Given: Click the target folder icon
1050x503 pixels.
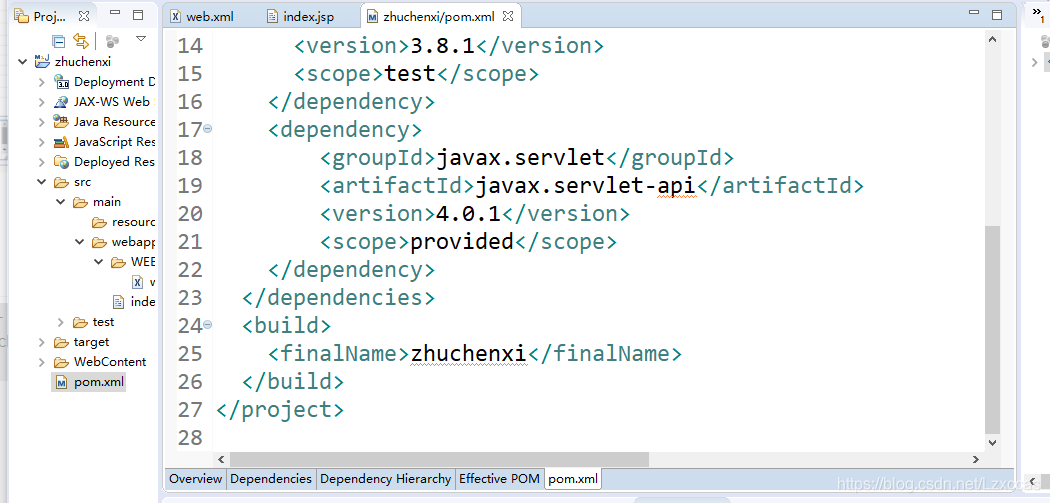Looking at the screenshot, I should (x=62, y=342).
